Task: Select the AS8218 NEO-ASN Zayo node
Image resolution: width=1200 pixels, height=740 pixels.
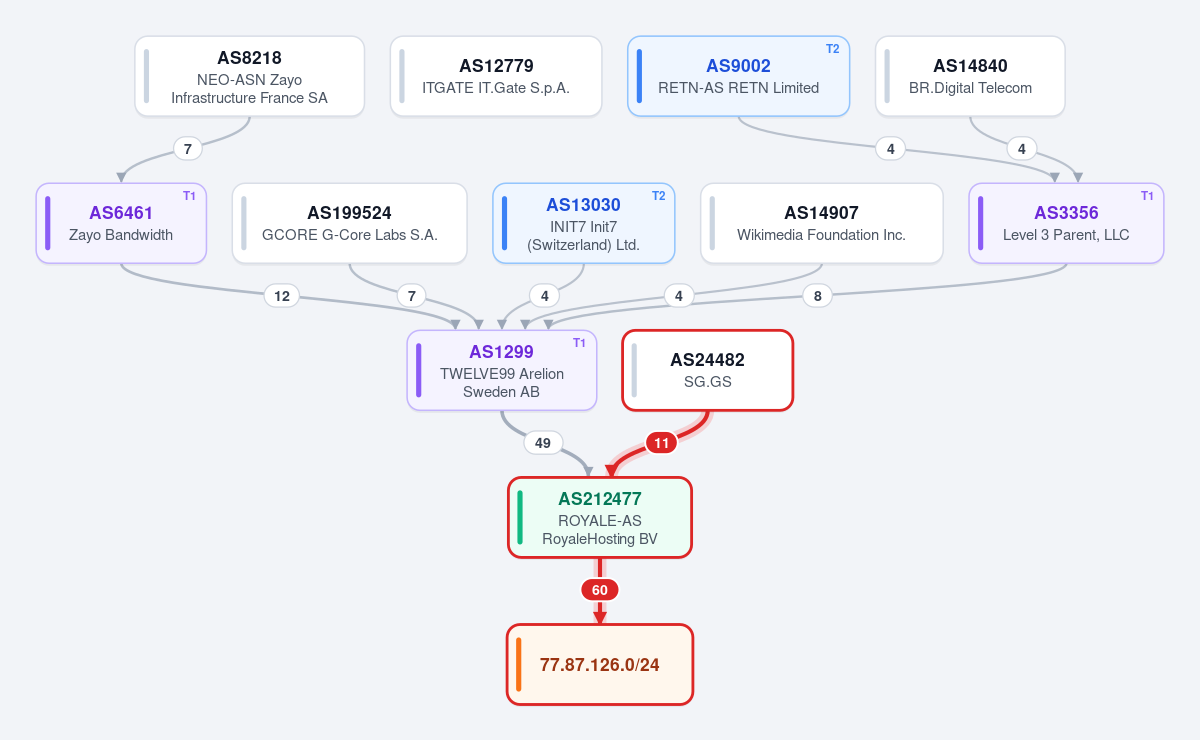Action: click(x=249, y=77)
